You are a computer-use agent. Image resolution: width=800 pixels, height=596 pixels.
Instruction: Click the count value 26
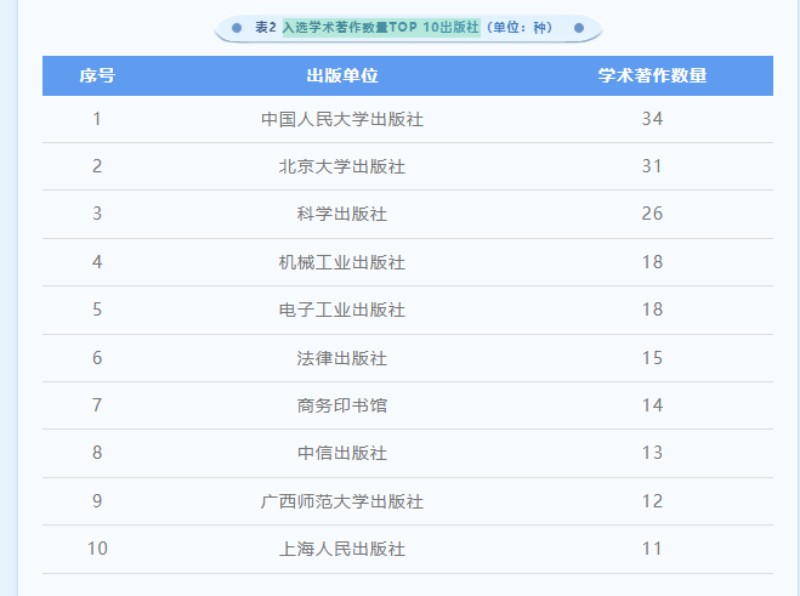pyautogui.click(x=652, y=213)
